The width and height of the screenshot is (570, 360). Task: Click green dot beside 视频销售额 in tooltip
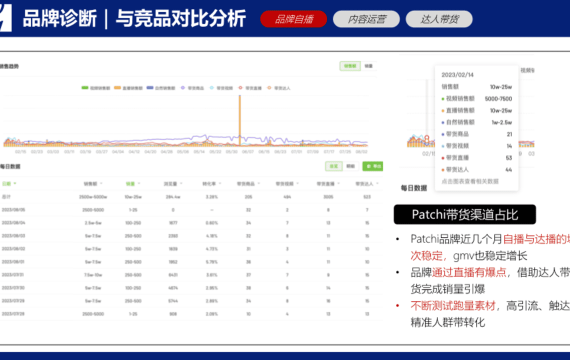(443, 99)
